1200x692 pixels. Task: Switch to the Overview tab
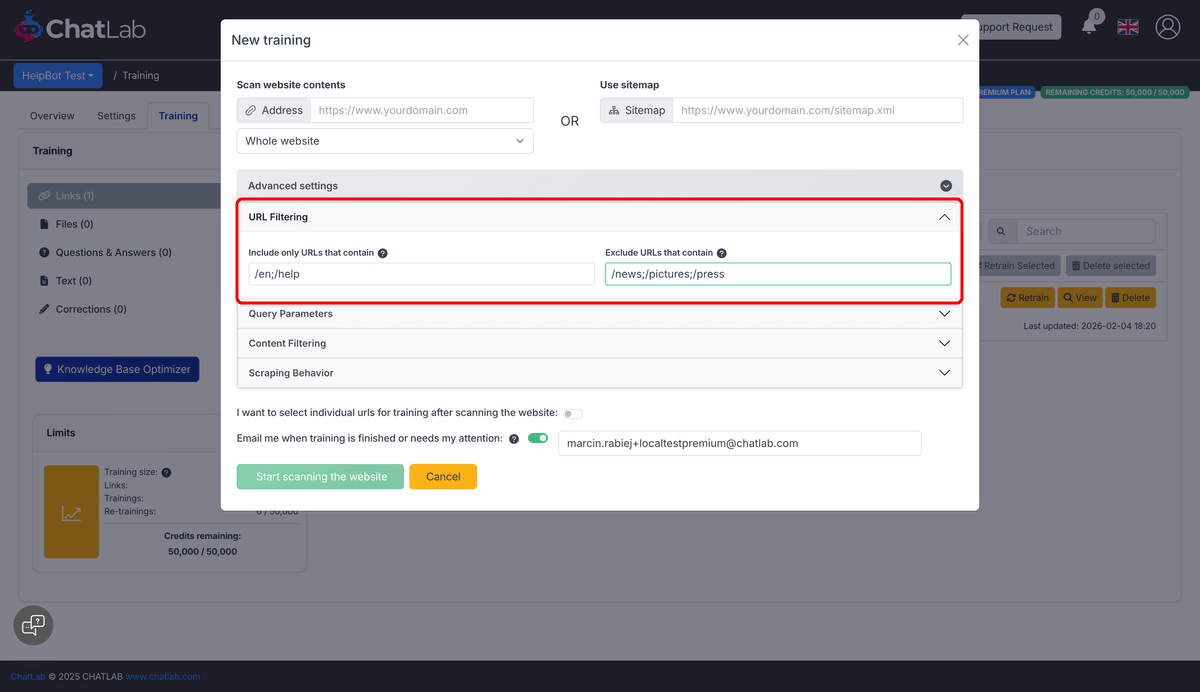pos(51,115)
